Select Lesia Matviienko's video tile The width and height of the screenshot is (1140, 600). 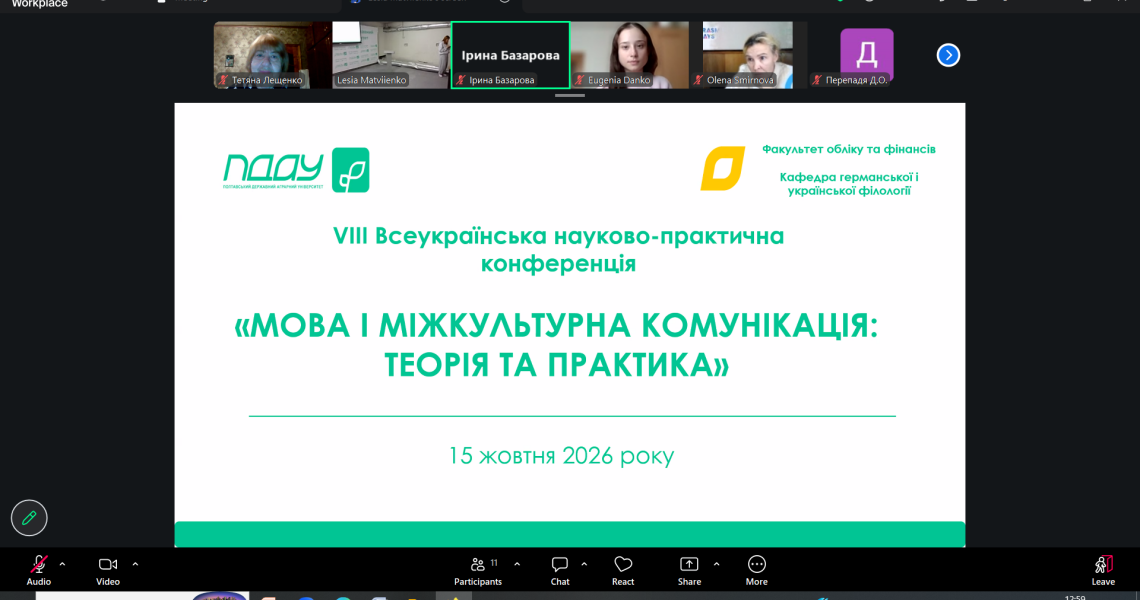pos(391,55)
